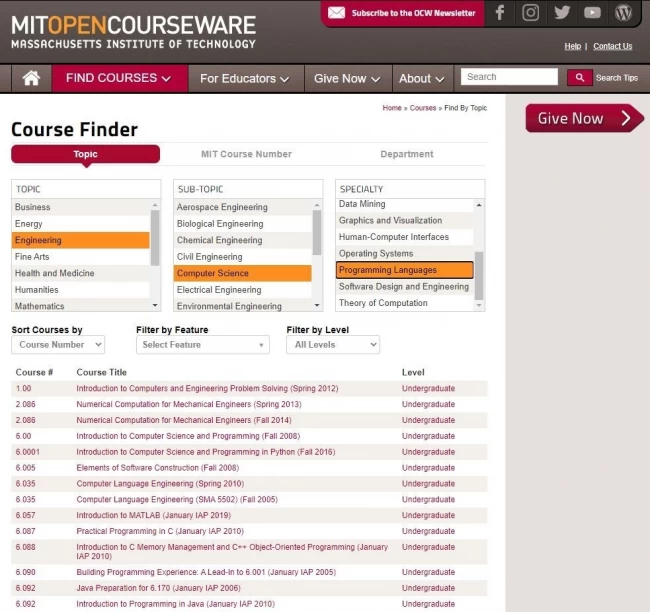Select the Topic tab
Viewport: 650px width, 612px height.
(85, 154)
